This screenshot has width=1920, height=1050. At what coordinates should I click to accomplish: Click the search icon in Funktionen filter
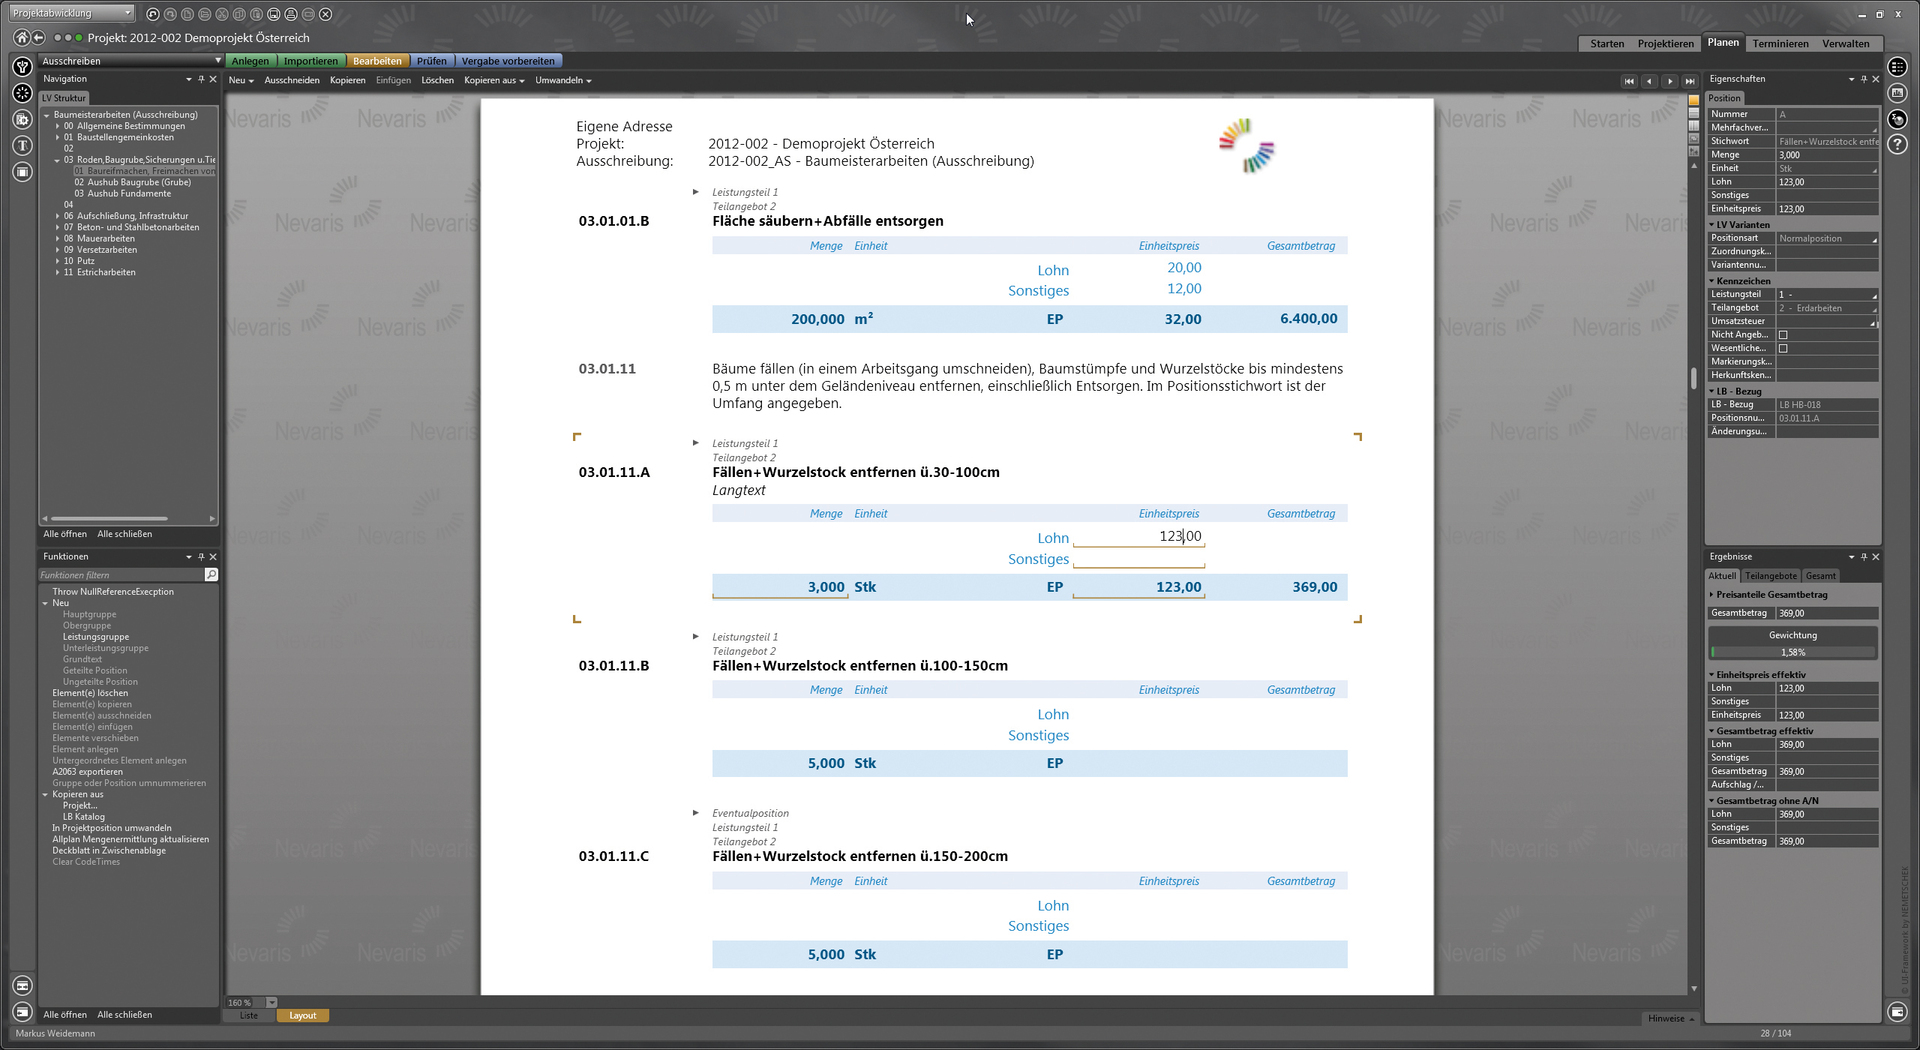(211, 575)
